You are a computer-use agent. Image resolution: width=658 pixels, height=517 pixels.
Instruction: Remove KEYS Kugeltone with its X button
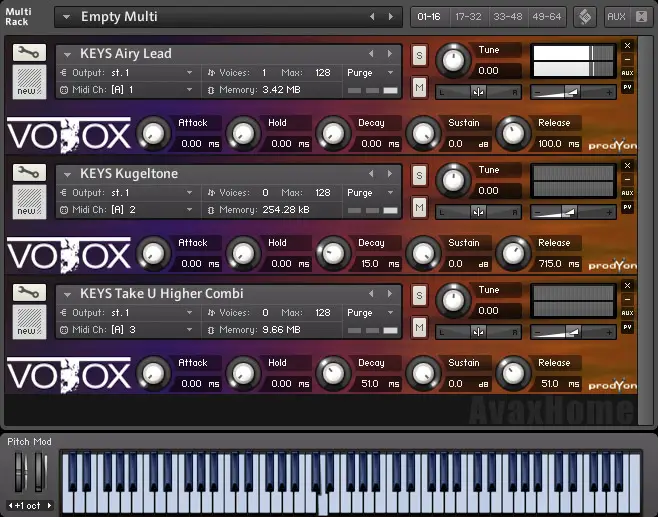click(627, 166)
